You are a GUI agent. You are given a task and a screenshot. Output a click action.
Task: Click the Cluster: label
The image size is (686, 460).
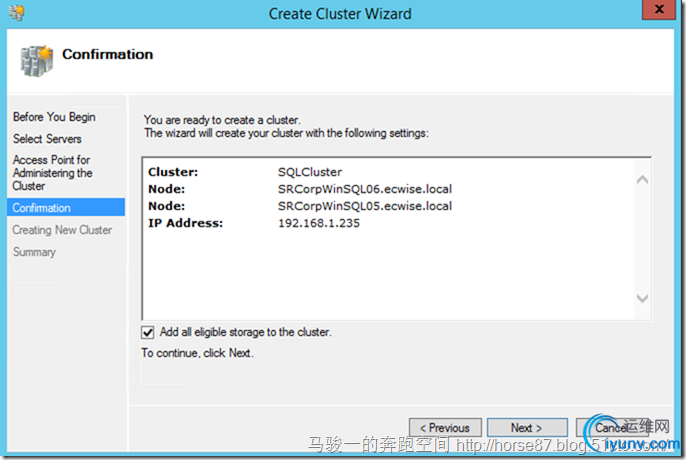(x=173, y=172)
